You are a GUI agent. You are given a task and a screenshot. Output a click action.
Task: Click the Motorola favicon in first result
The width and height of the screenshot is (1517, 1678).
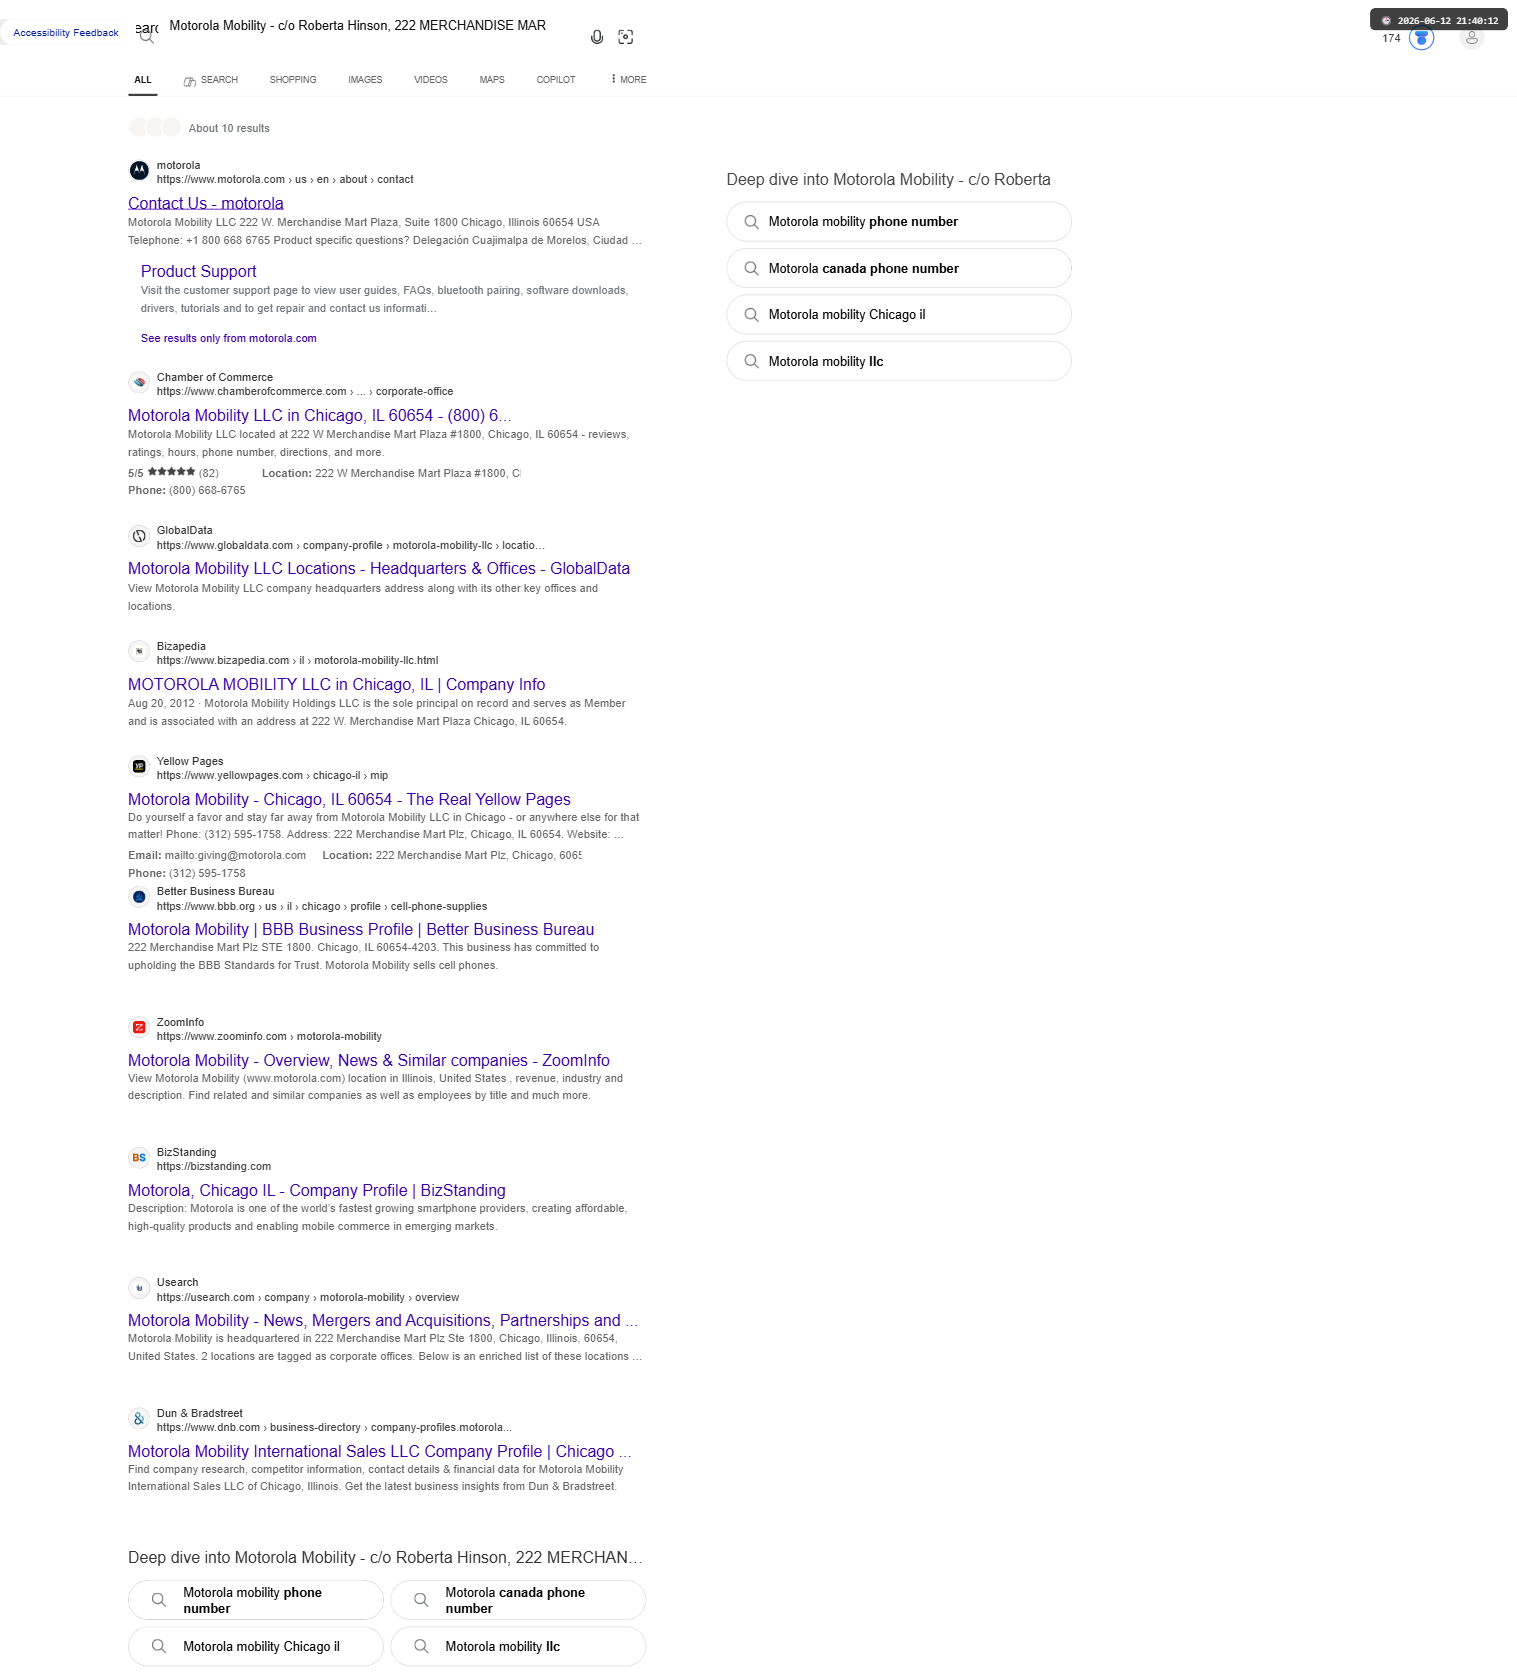(139, 171)
